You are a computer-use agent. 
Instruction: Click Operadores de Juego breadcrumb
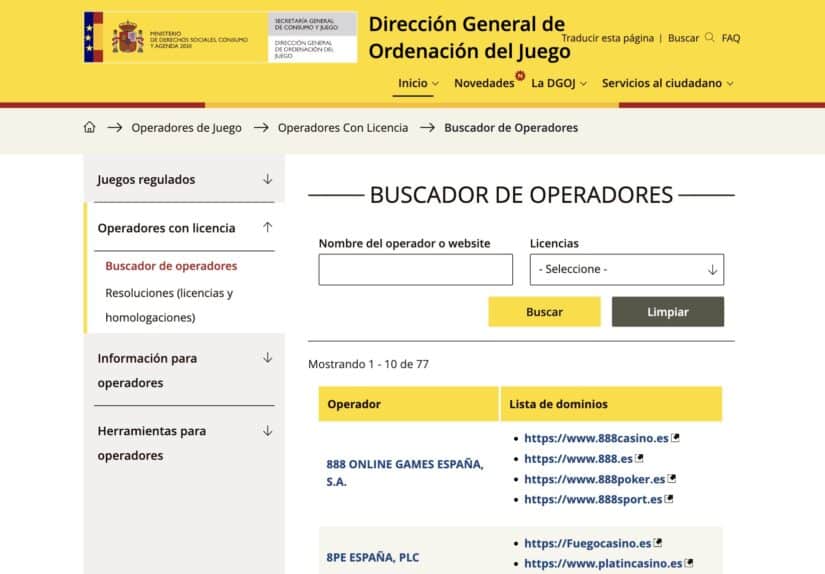tap(186, 128)
